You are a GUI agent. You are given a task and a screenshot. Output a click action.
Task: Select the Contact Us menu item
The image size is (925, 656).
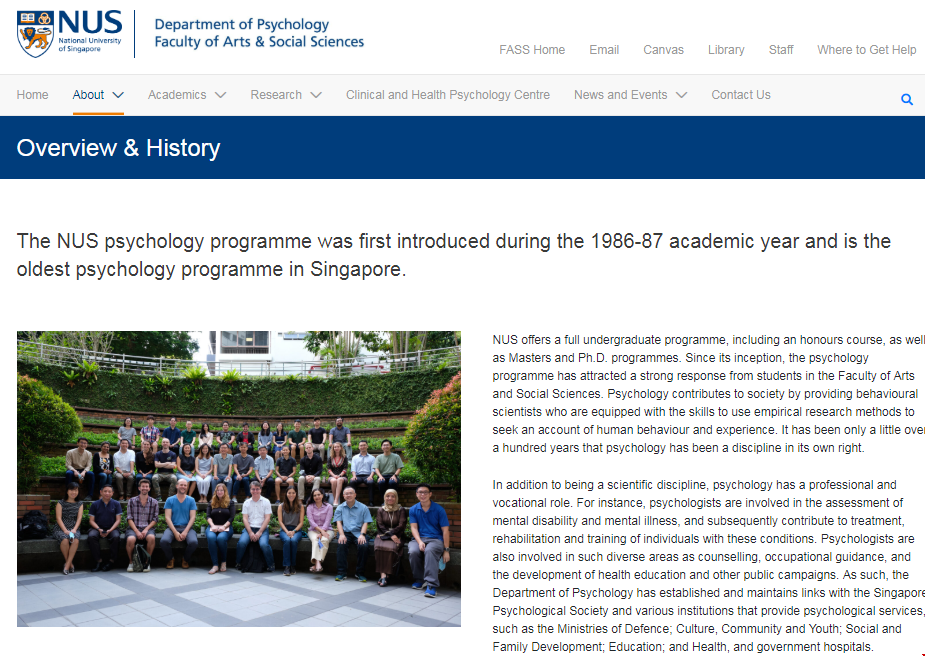(740, 94)
